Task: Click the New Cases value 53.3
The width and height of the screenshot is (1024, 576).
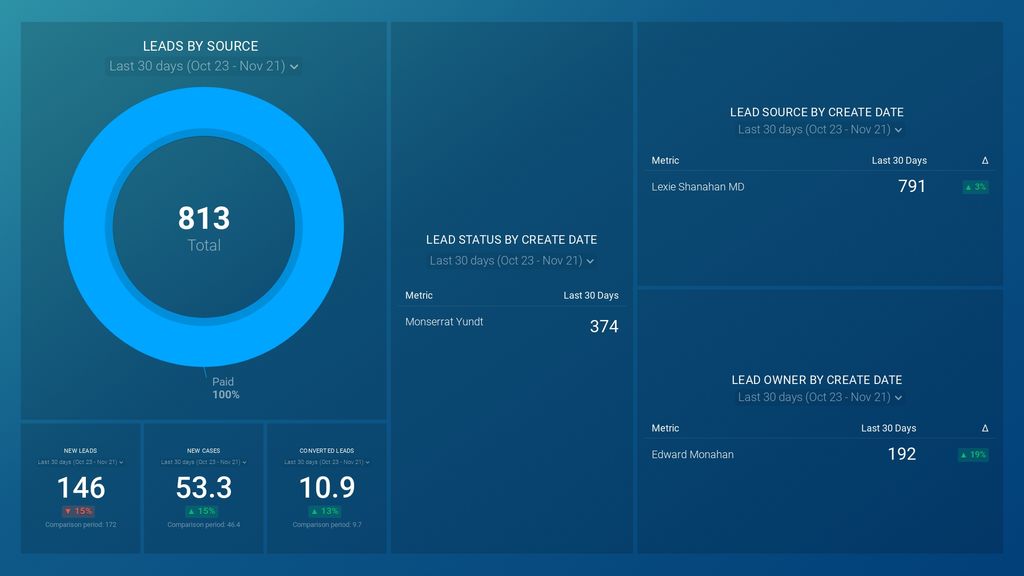Action: coord(204,488)
